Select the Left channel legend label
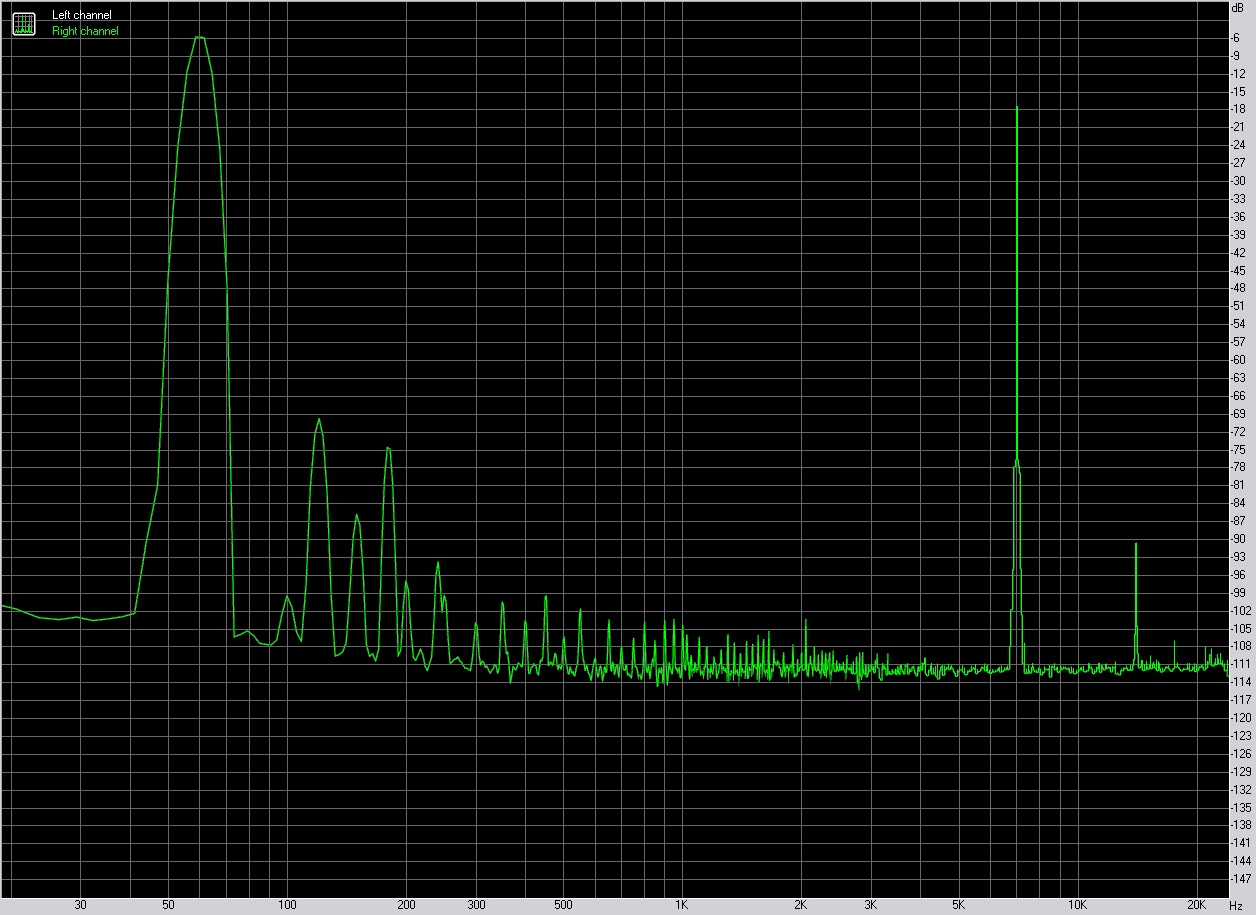Viewport: 1256px width, 915px height. (81, 16)
